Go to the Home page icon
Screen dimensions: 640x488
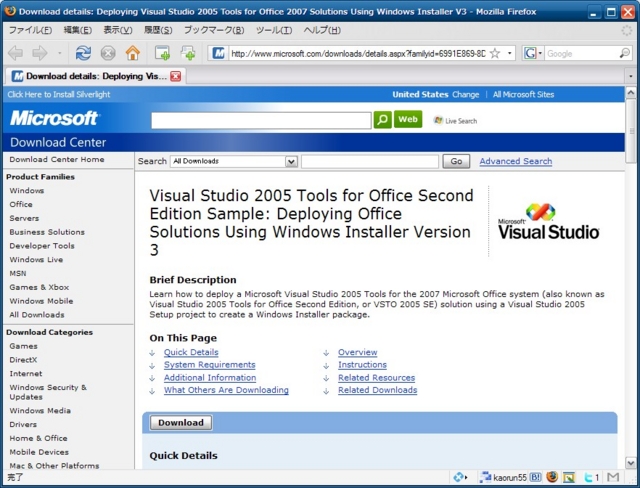(133, 53)
